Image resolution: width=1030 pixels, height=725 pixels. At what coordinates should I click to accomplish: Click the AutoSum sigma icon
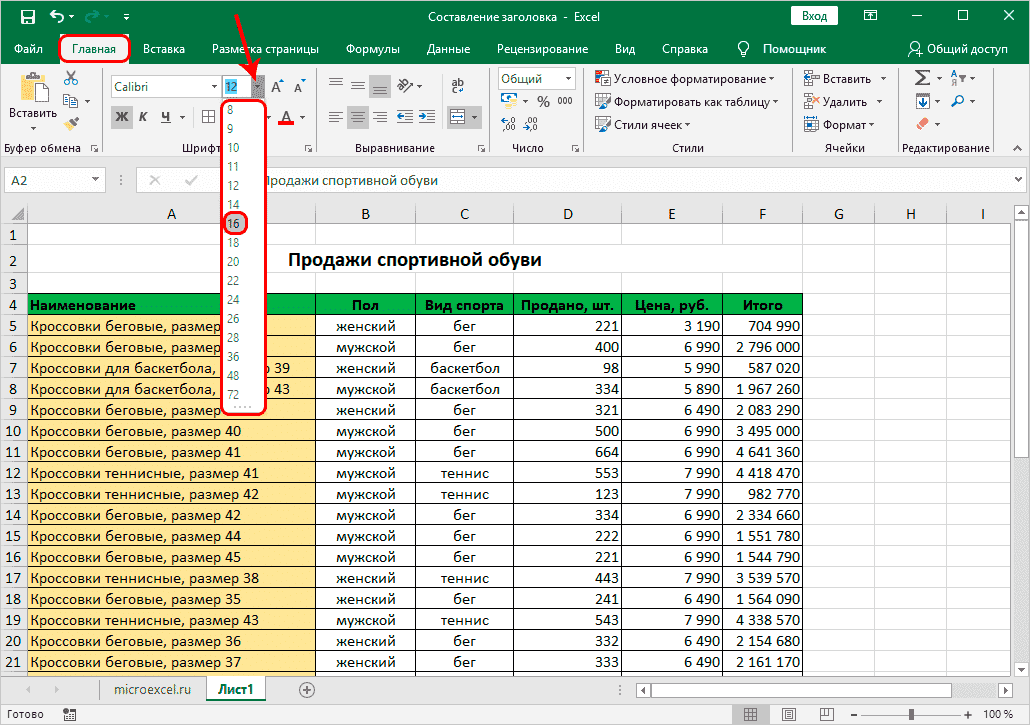[922, 79]
